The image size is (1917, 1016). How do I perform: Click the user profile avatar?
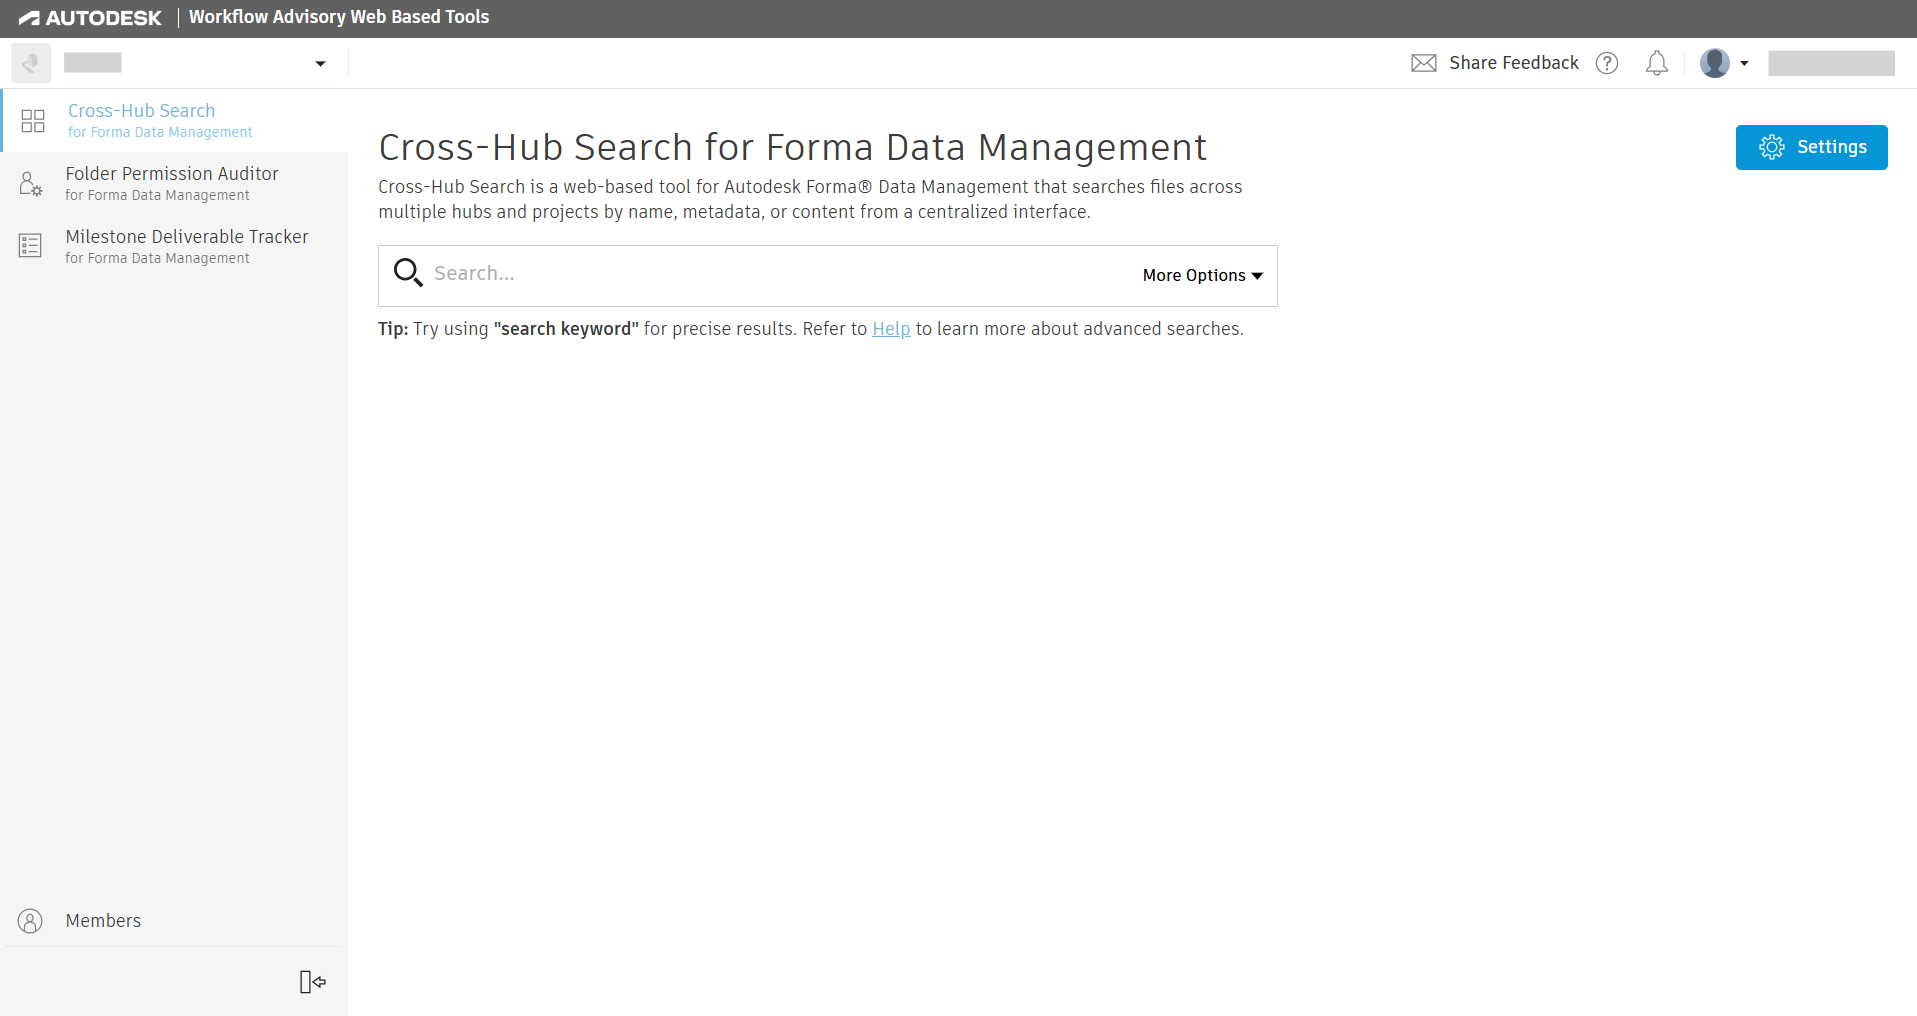pyautogui.click(x=1715, y=63)
